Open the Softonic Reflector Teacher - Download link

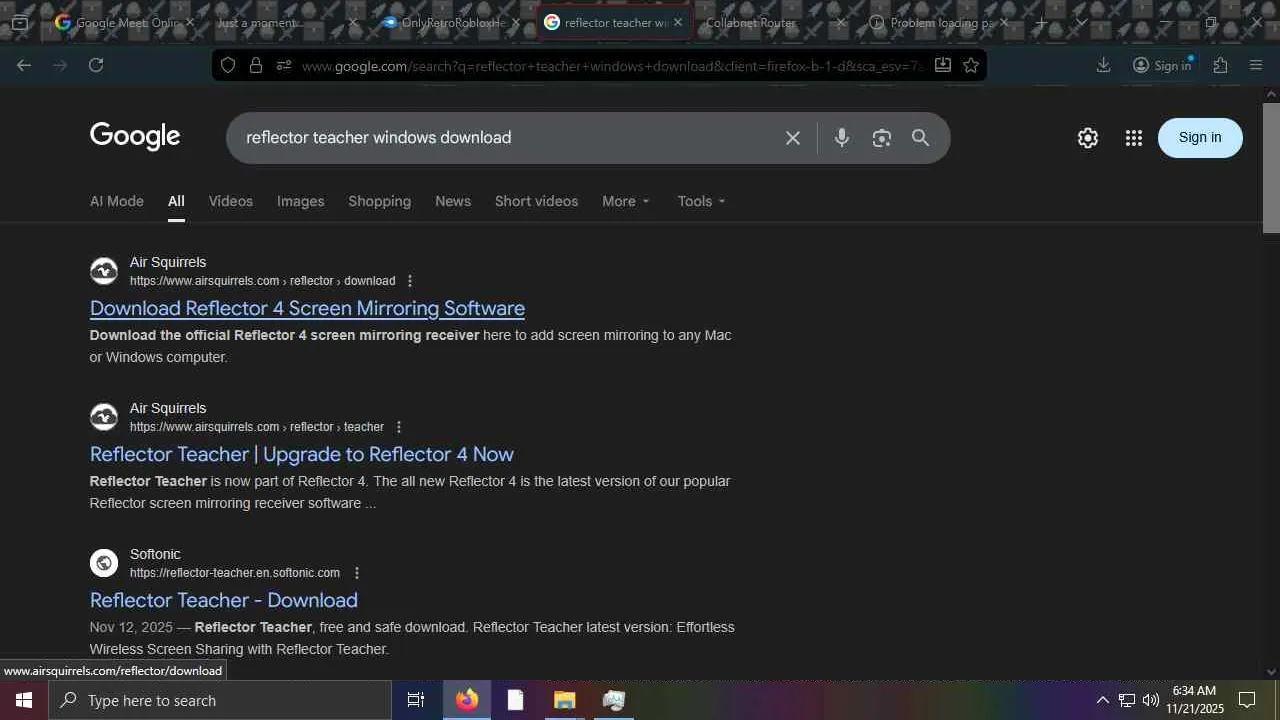point(224,600)
